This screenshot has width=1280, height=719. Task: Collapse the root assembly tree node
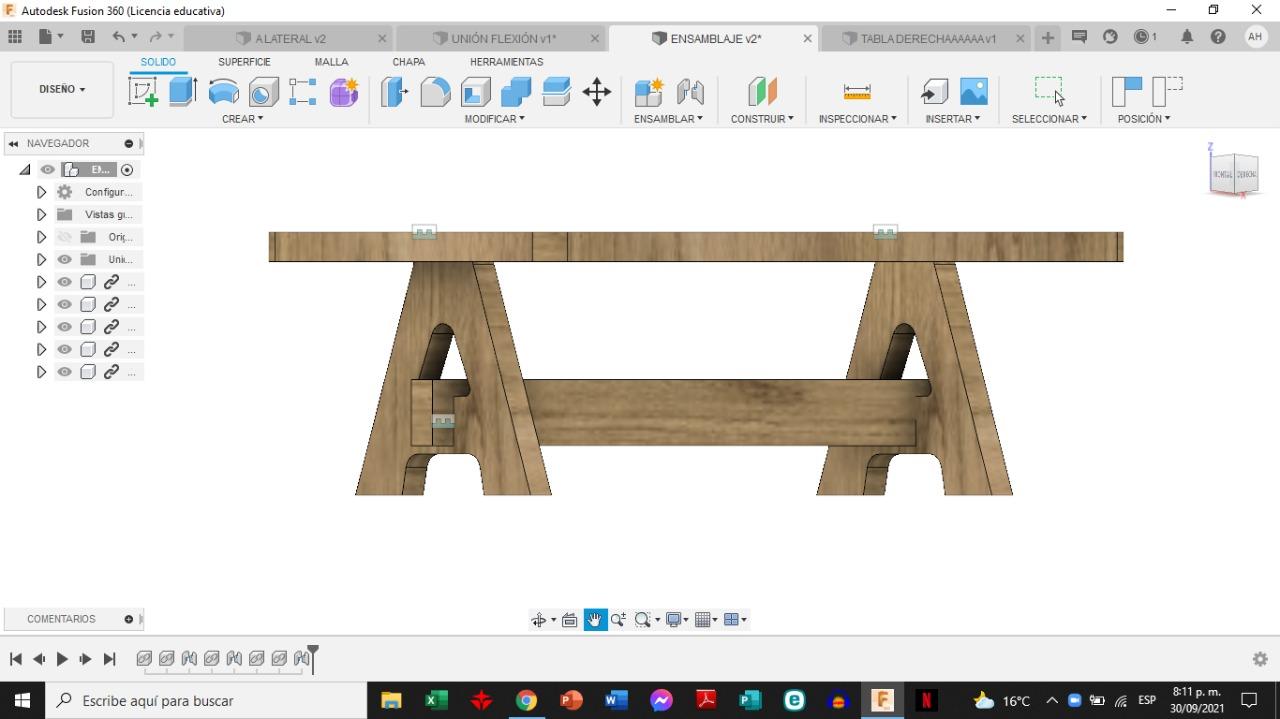(25, 170)
